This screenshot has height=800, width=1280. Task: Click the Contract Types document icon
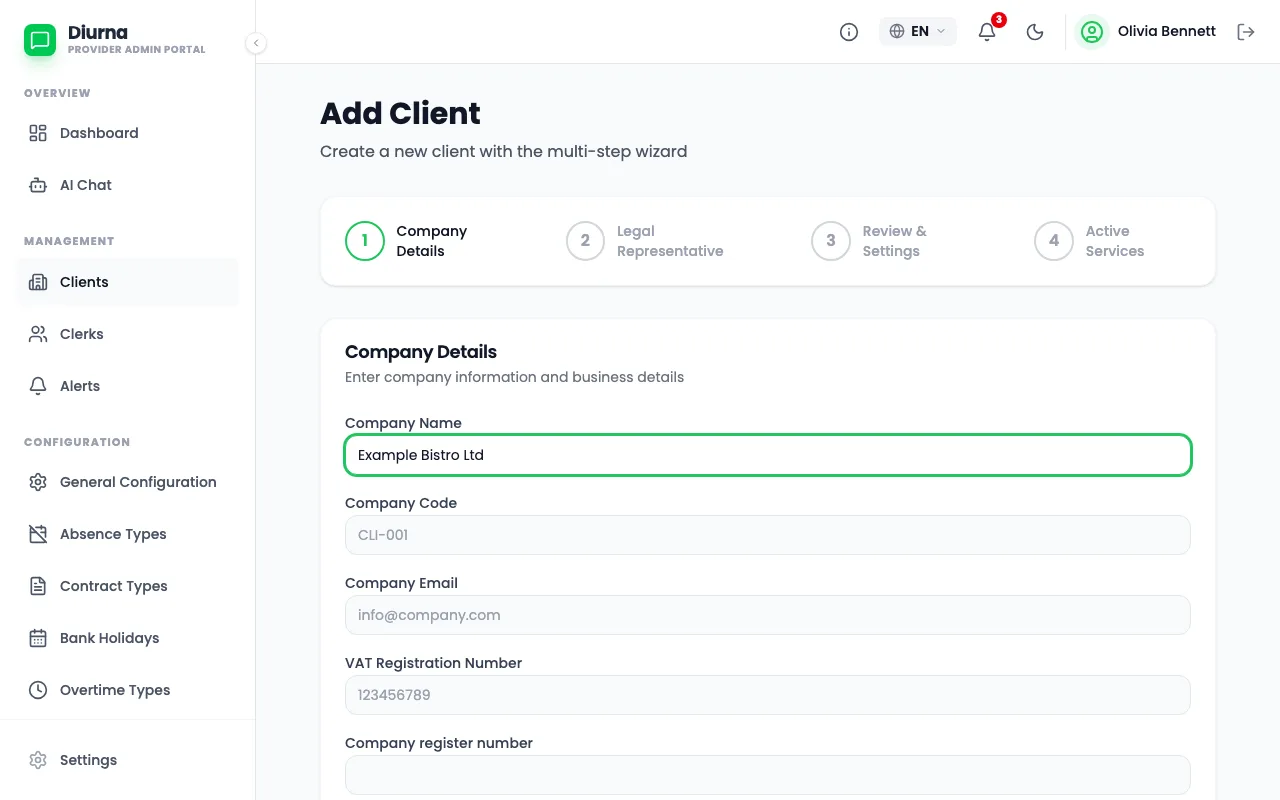coord(38,586)
